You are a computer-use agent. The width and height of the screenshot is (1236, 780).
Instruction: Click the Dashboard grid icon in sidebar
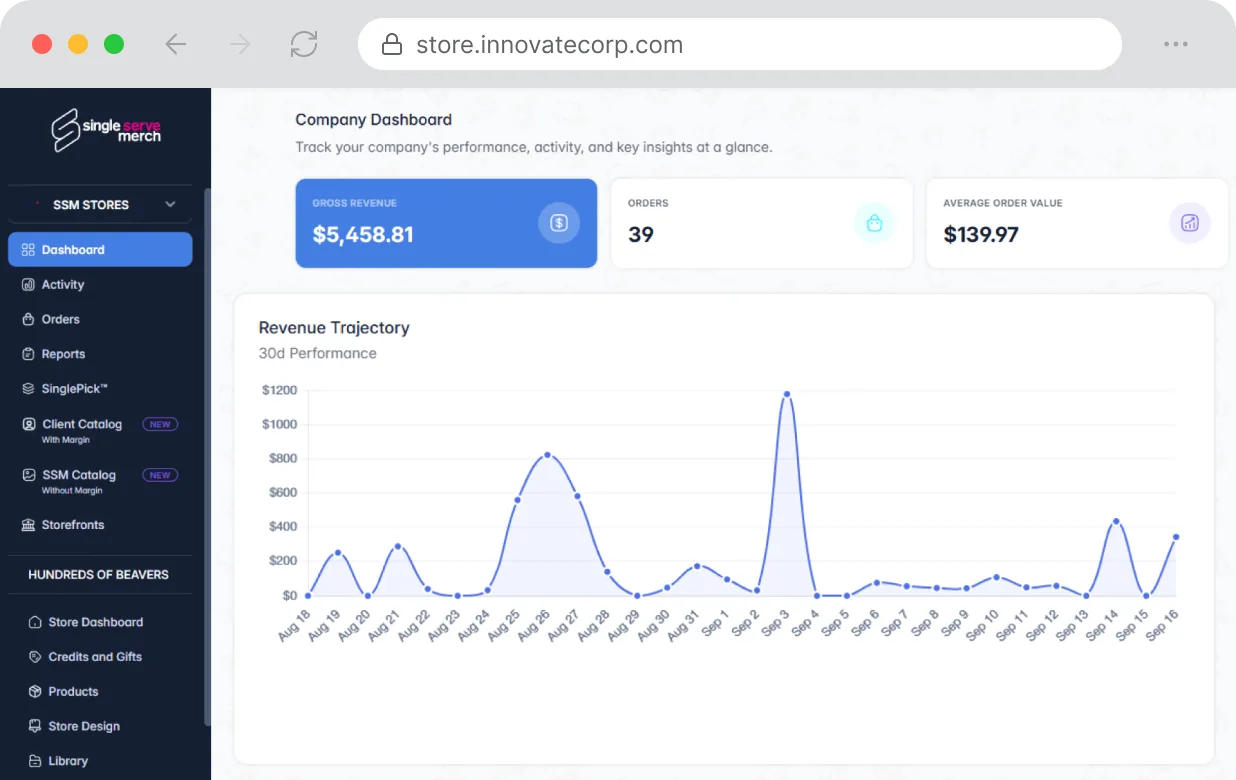click(28, 250)
